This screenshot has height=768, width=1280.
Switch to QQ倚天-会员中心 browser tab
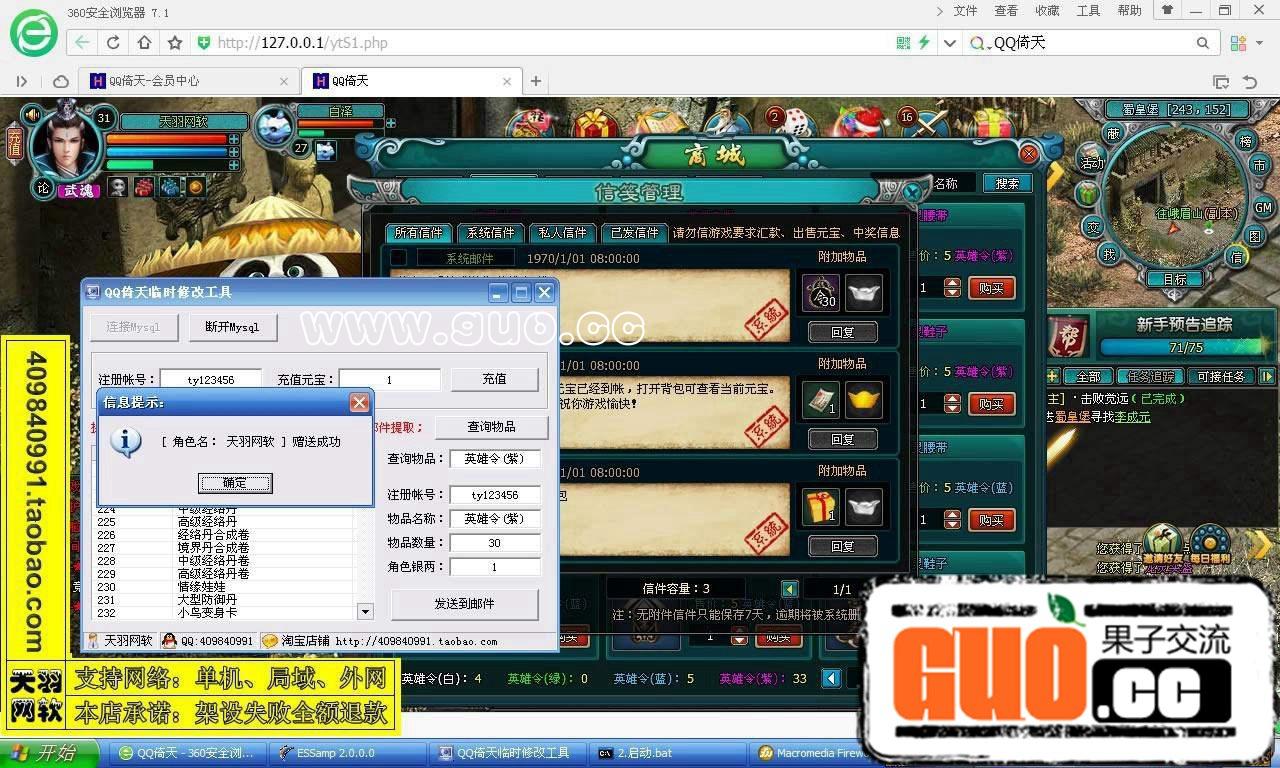coord(189,81)
